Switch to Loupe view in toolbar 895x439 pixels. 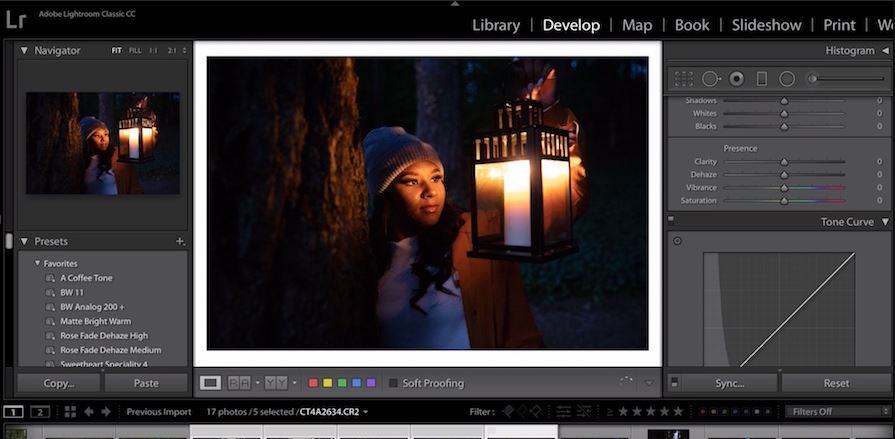point(210,383)
